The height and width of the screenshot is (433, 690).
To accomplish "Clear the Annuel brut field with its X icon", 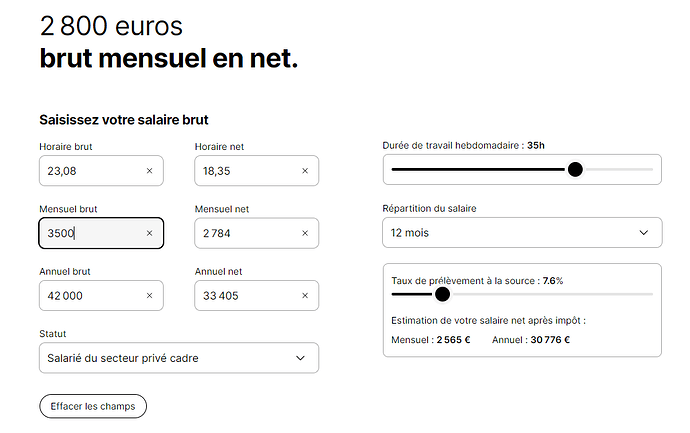I will click(150, 296).
